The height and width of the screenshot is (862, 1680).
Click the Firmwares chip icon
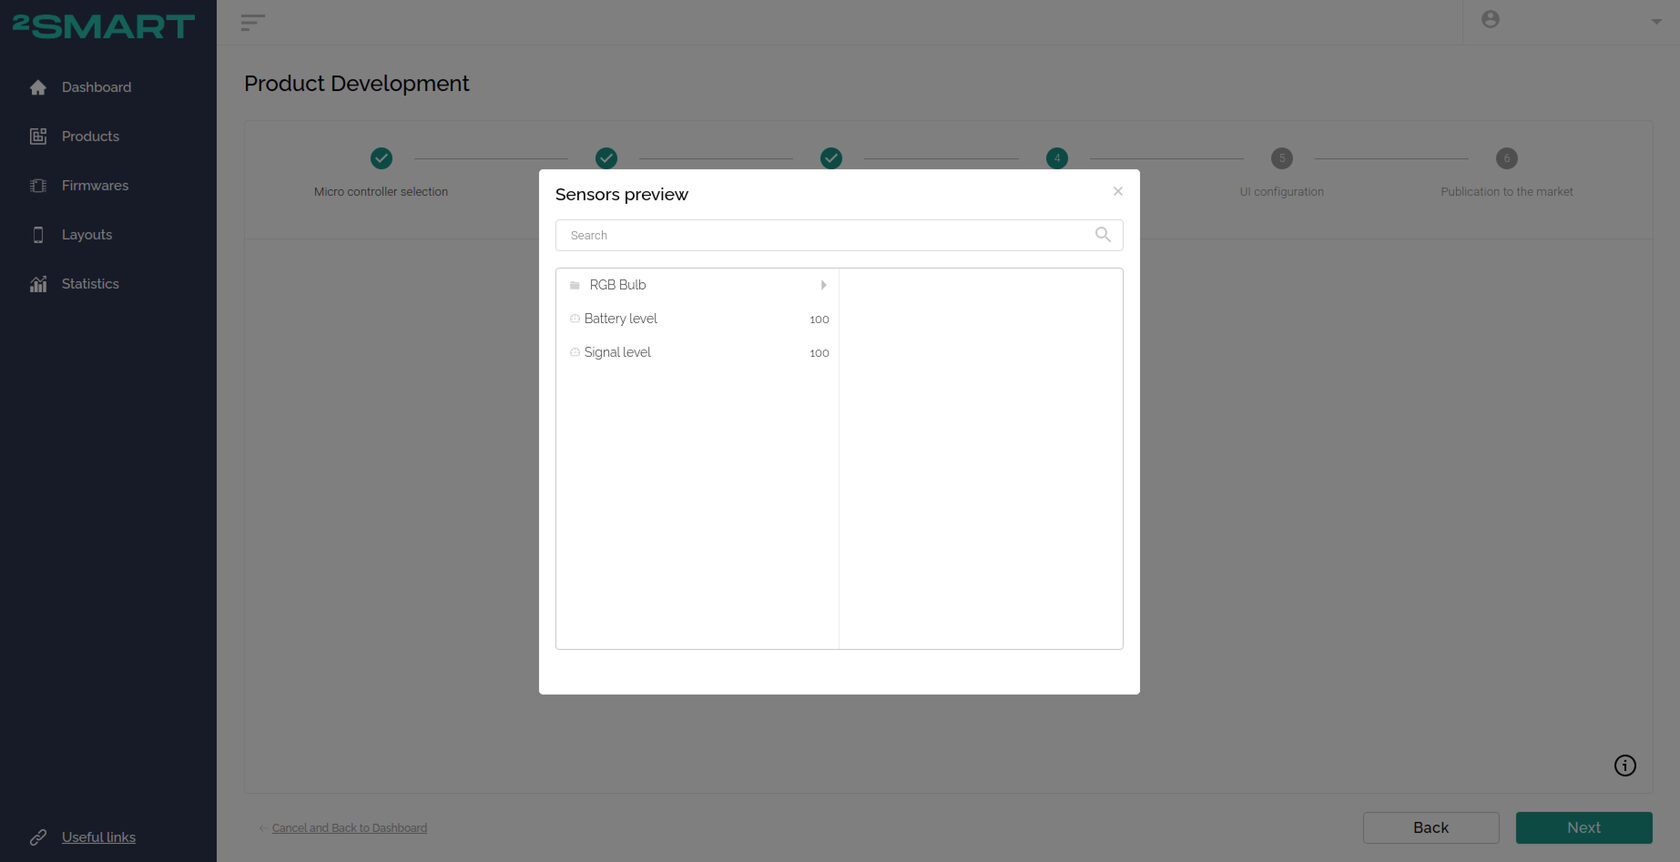pos(38,185)
